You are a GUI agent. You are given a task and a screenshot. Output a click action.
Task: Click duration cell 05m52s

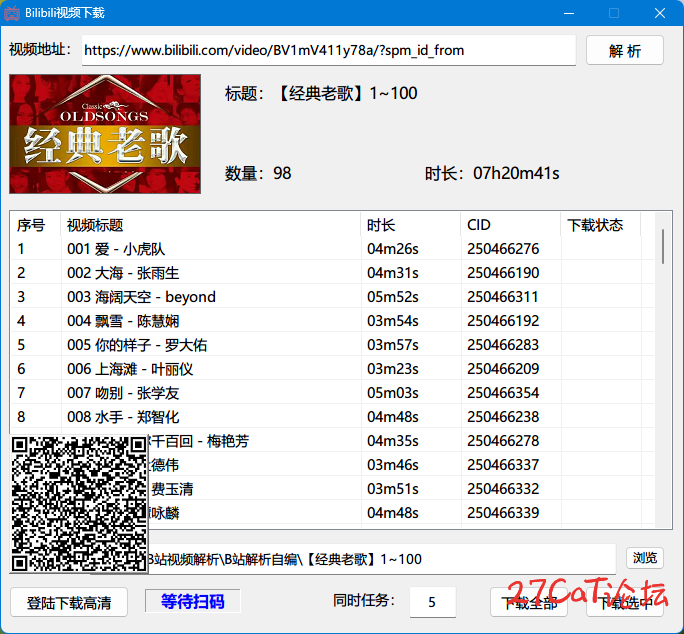pos(393,297)
